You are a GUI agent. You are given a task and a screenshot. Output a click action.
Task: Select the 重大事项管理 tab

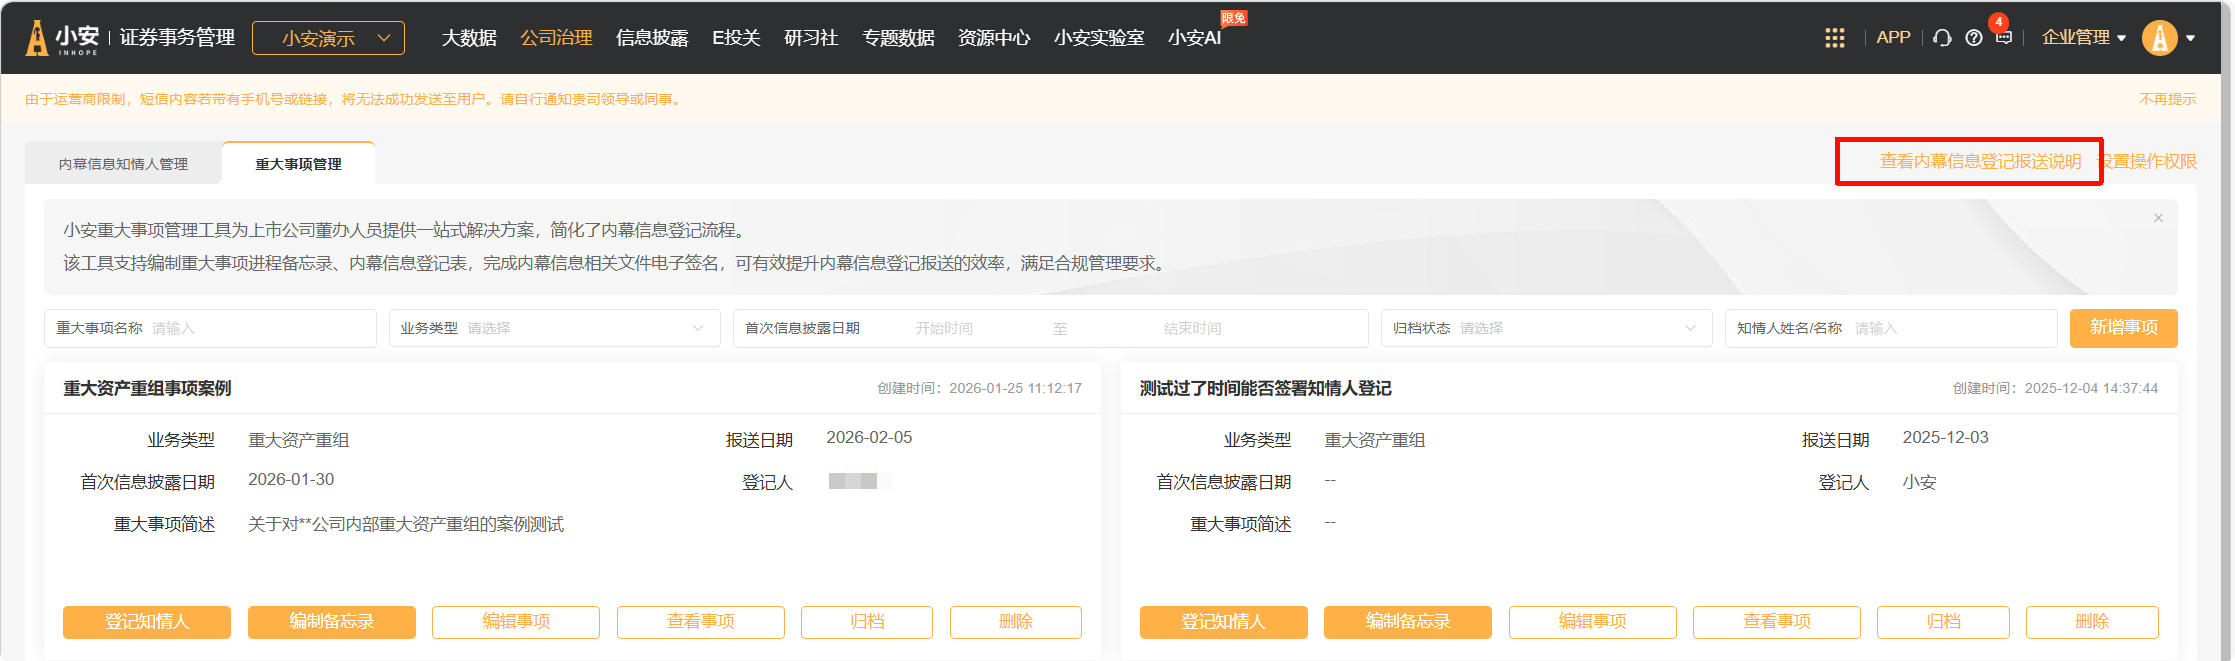[298, 164]
